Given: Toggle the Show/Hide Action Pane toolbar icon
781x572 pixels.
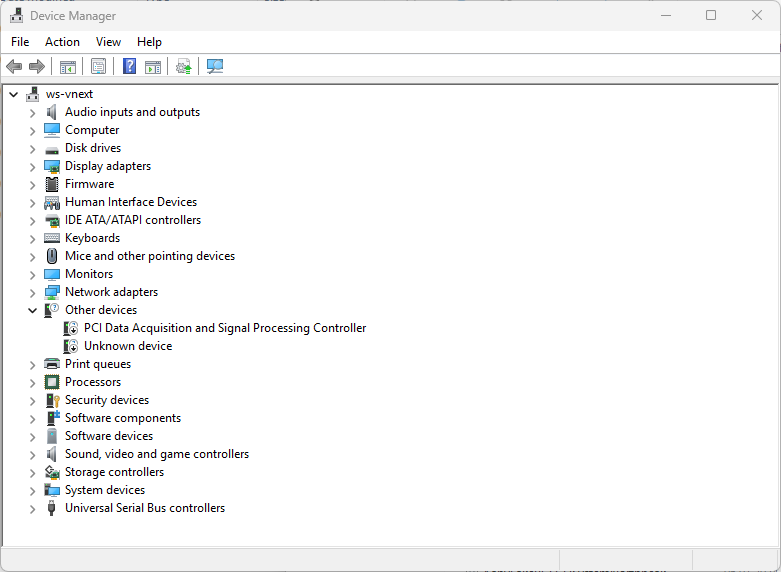Looking at the screenshot, I should coord(153,66).
